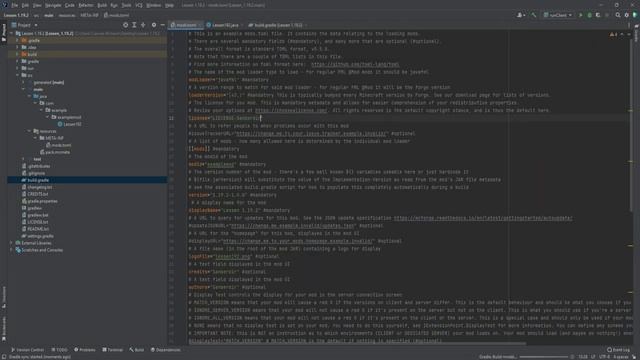This screenshot has width=640, height=360.
Task: Click the green Run button
Action: click(581, 15)
